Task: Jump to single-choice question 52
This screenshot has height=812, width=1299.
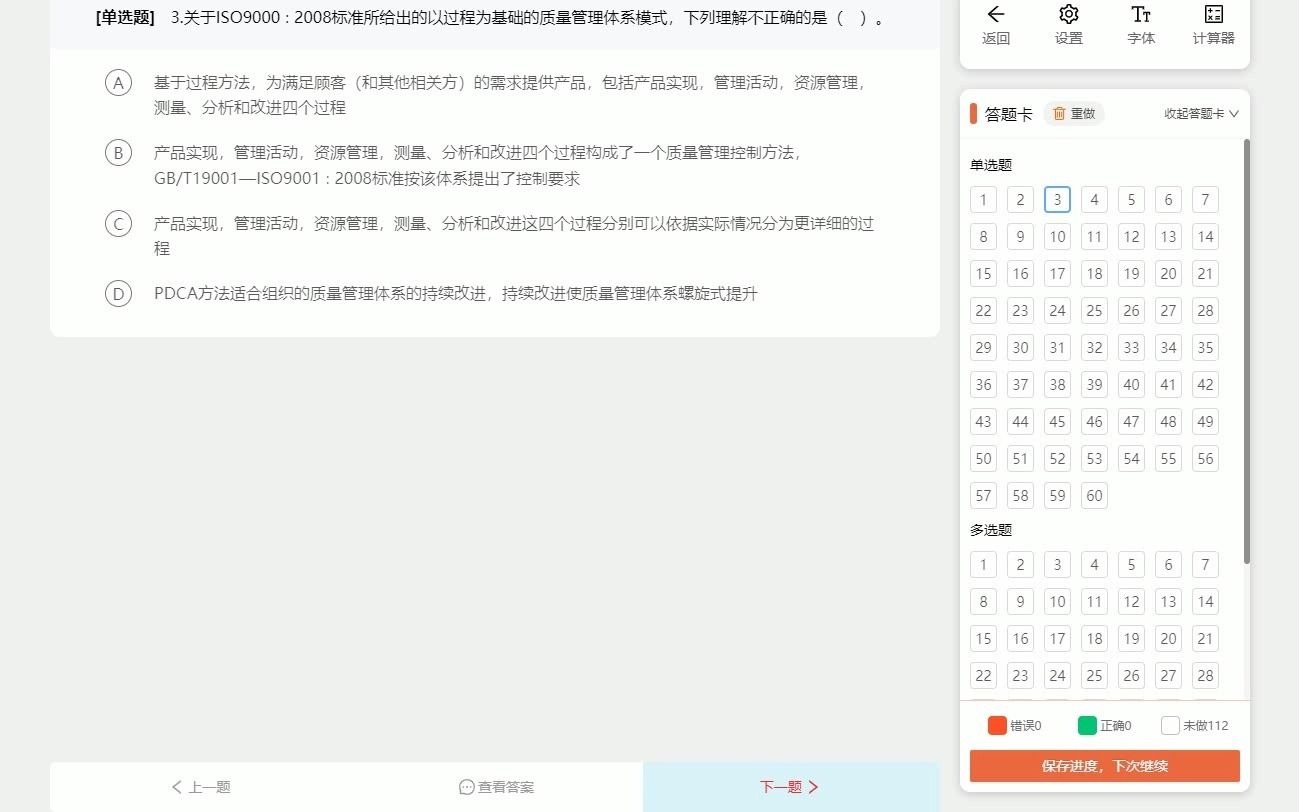Action: 1057,458
